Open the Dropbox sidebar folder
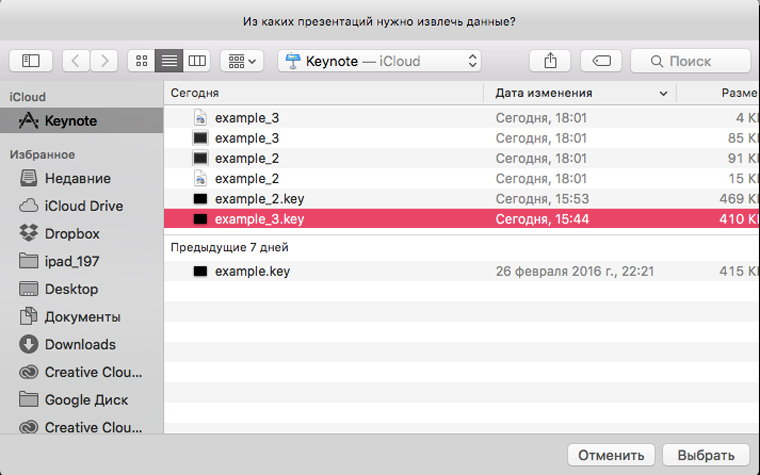760x475 pixels. tap(72, 233)
